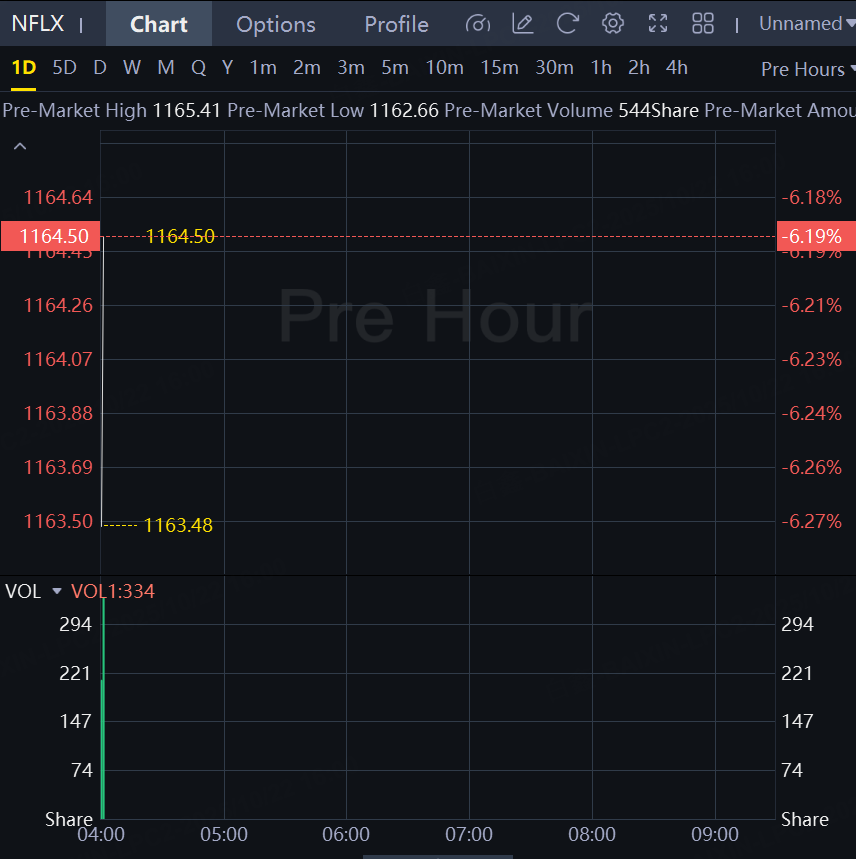Expand chart to fullscreen

coord(658,24)
